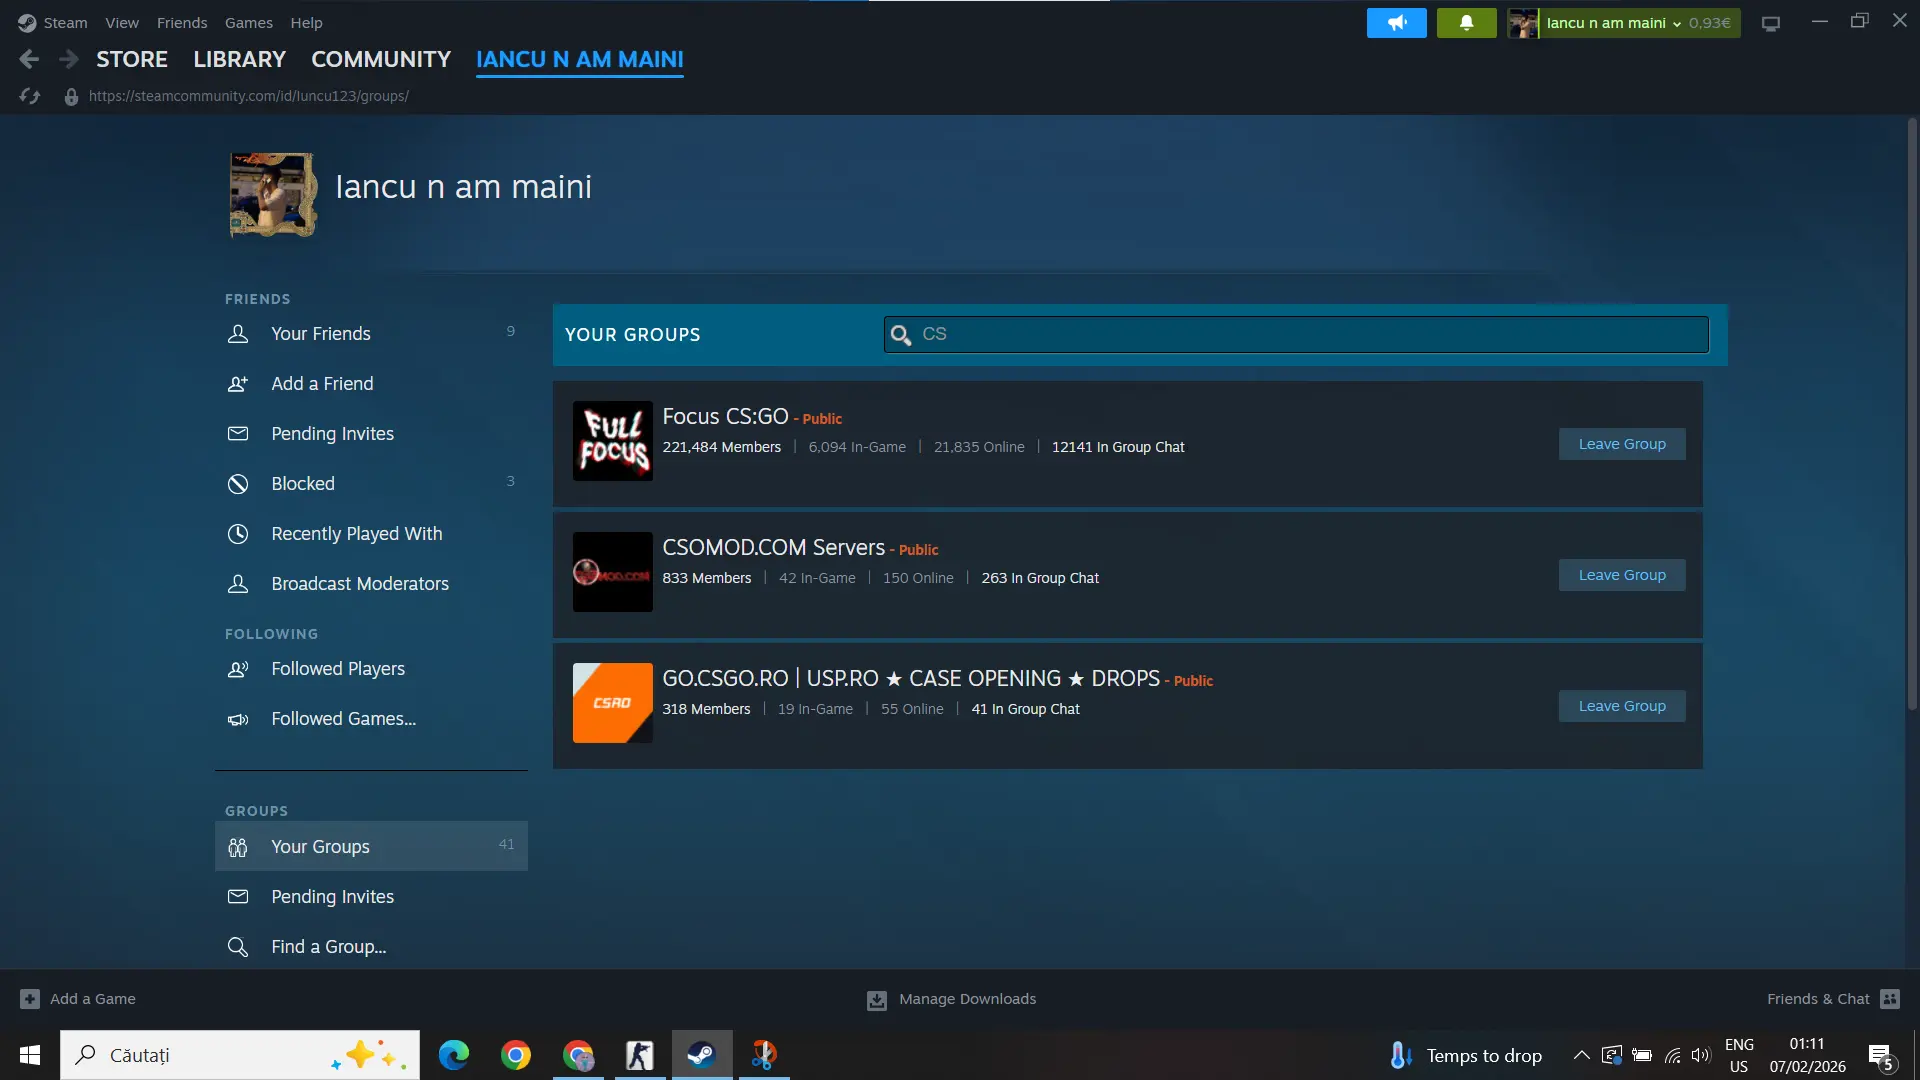Screen dimensions: 1920x1080
Task: Switch to the STORE tab
Action: [132, 60]
